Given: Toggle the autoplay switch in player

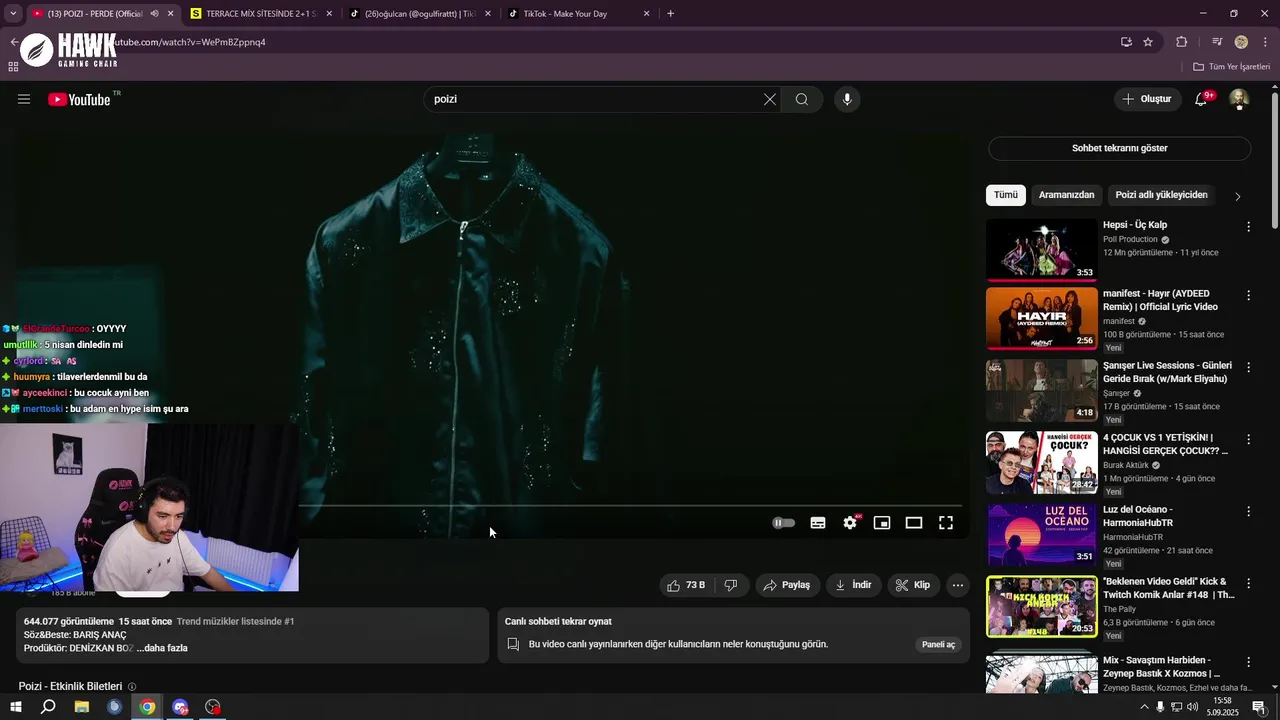Looking at the screenshot, I should (x=784, y=523).
